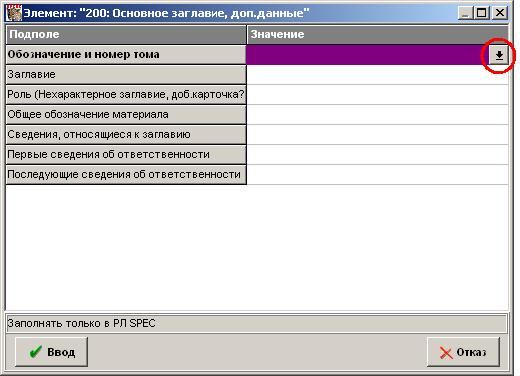Select the Общее обозначение материала row label

click(x=126, y=114)
